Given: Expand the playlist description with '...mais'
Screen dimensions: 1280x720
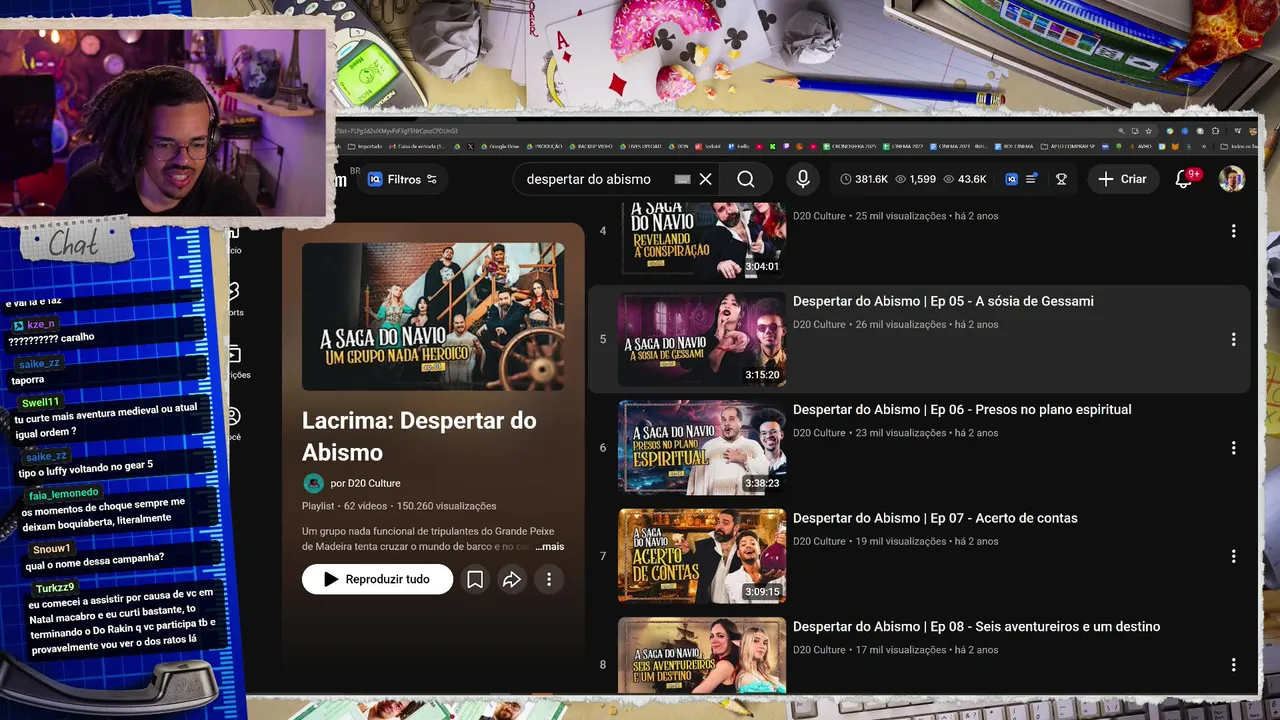Looking at the screenshot, I should [x=549, y=547].
